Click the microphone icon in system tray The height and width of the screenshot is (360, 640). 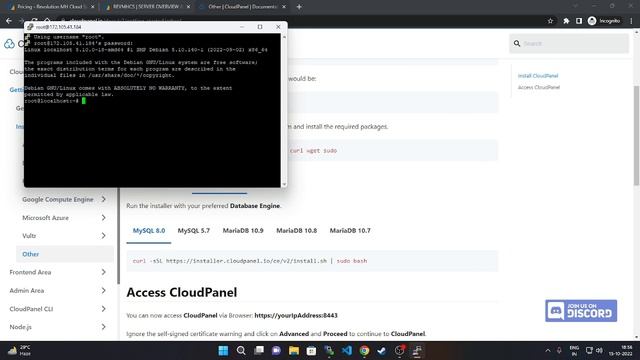559,351
